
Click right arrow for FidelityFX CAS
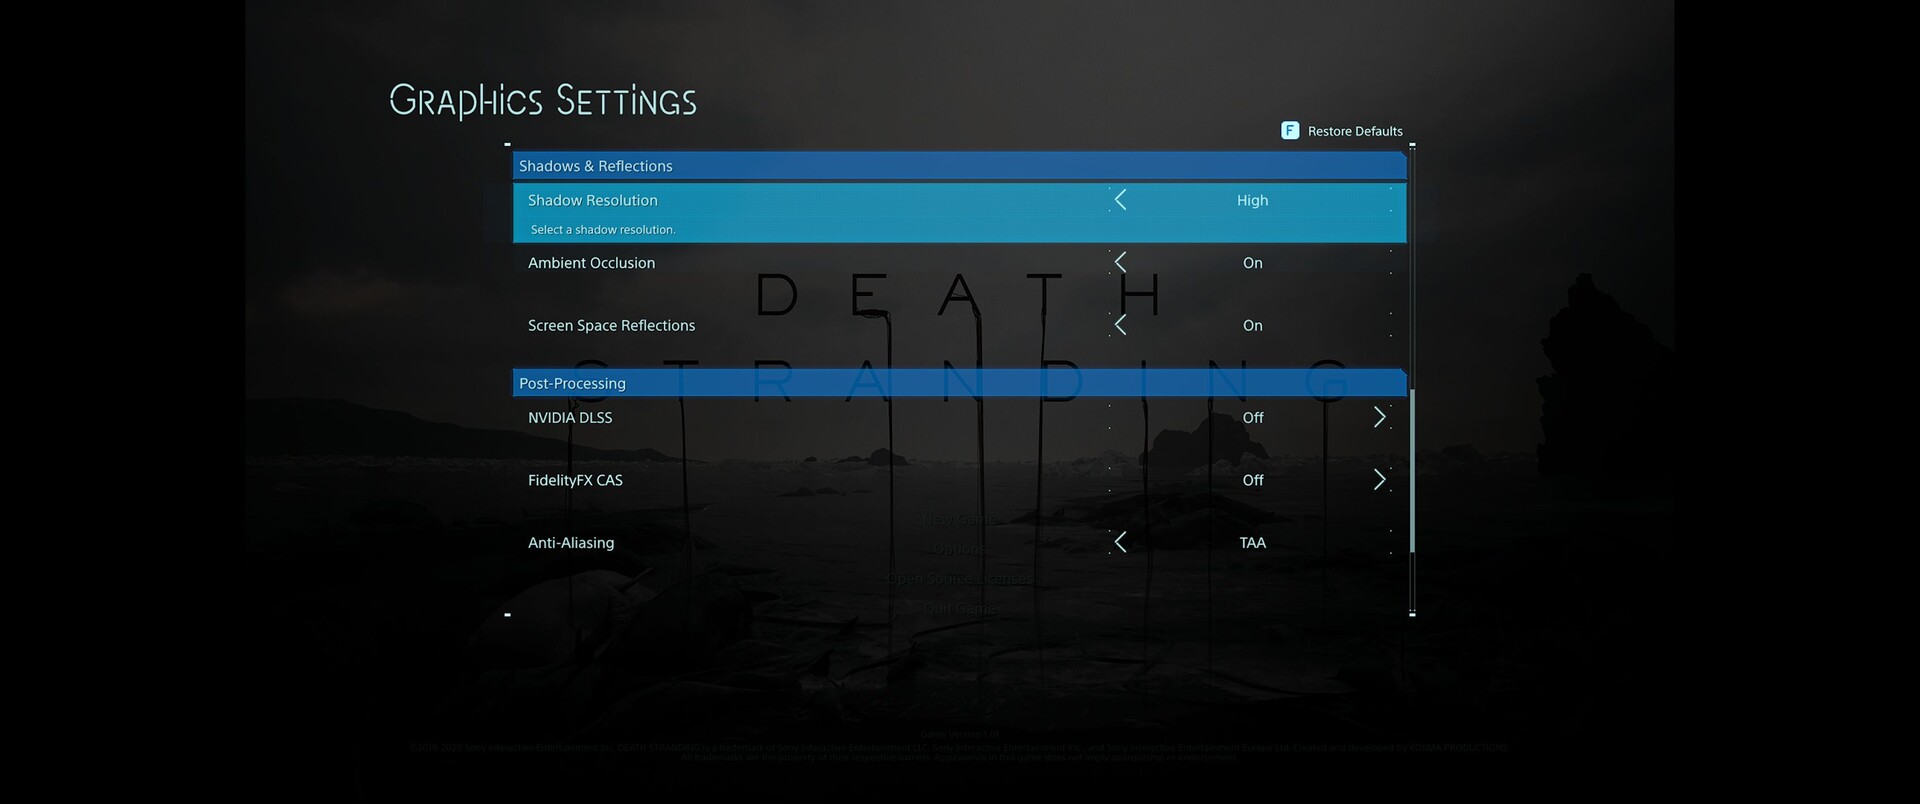coord(1380,480)
